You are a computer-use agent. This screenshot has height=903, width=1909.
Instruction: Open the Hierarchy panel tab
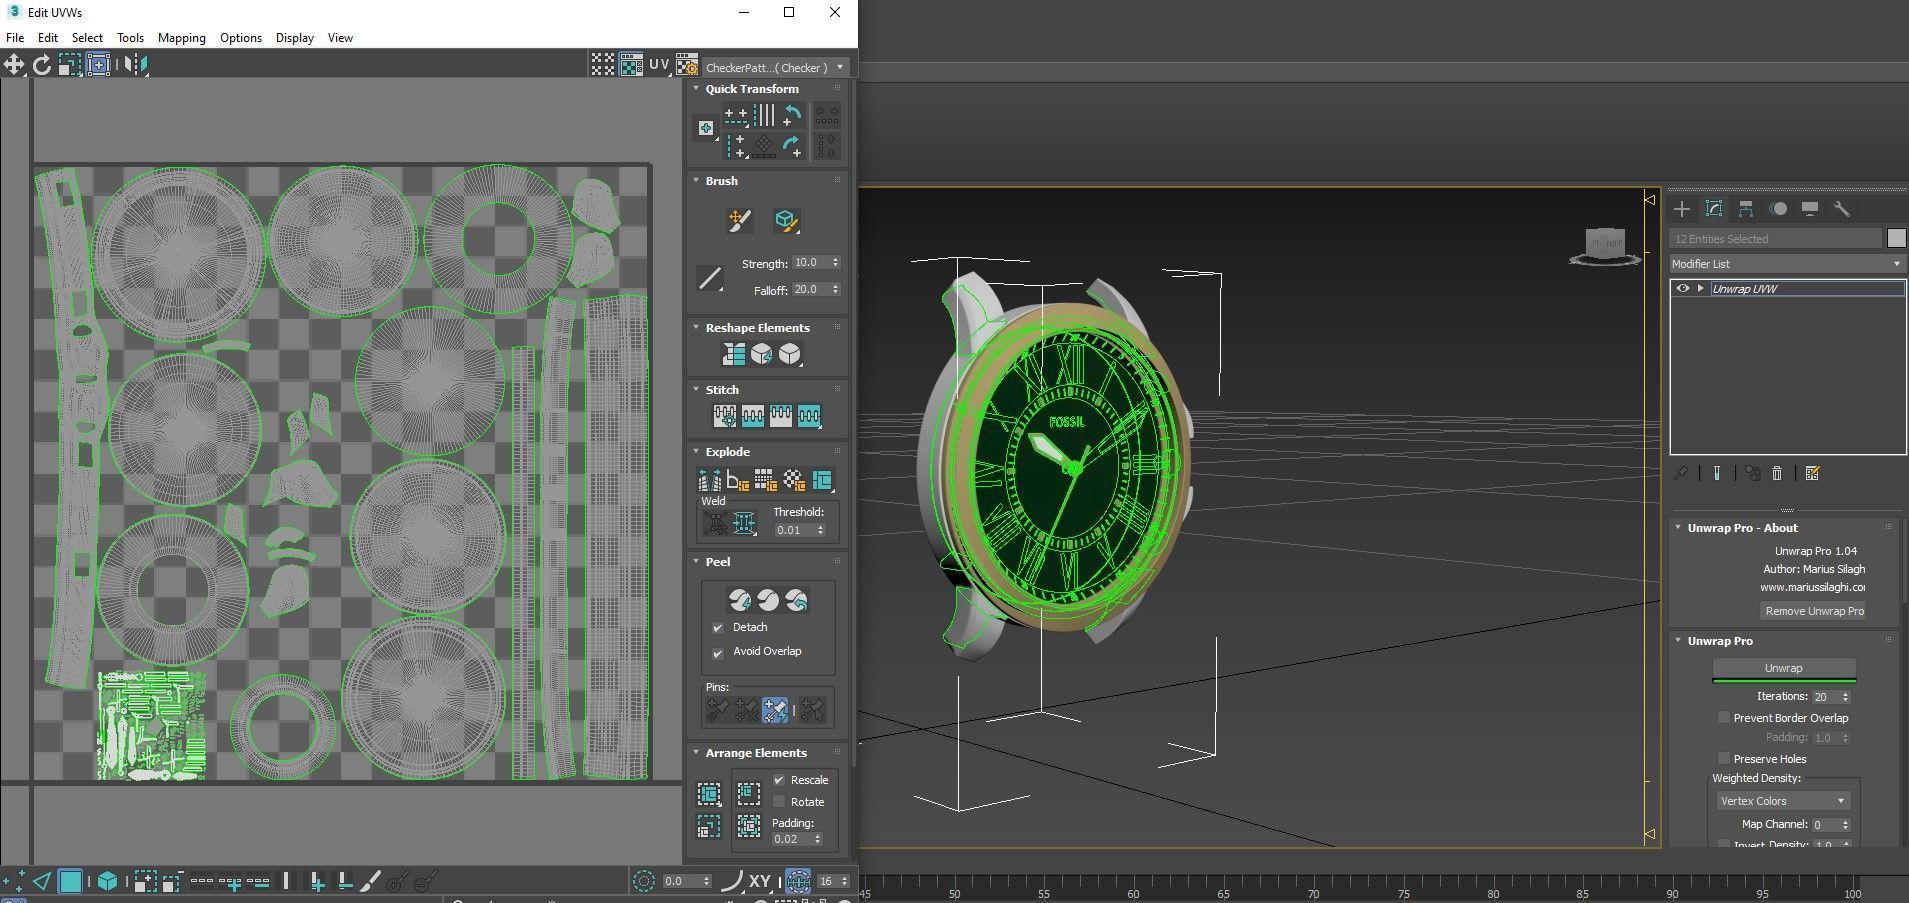(x=1746, y=209)
